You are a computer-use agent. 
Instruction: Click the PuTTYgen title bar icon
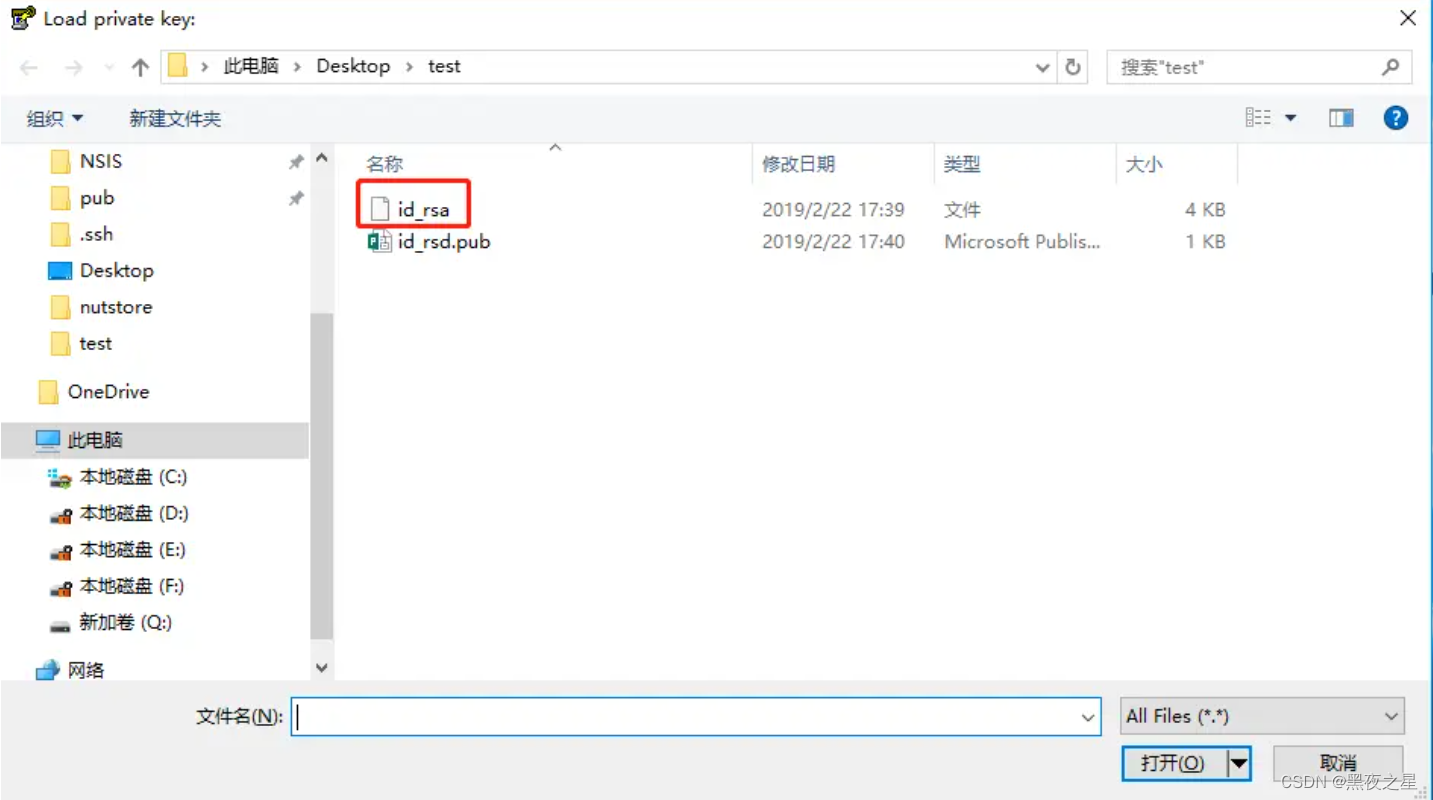pyautogui.click(x=22, y=18)
